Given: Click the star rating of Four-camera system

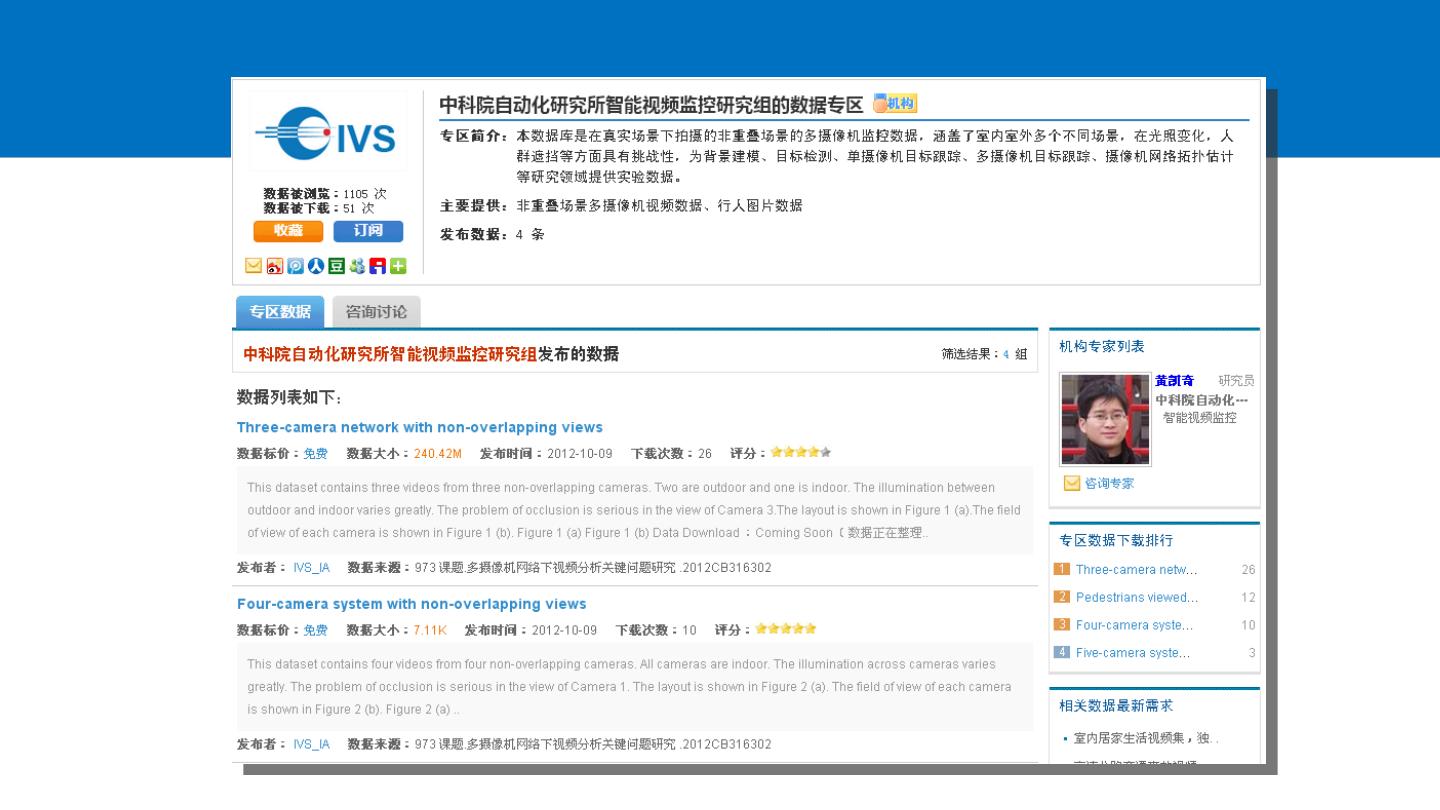Looking at the screenshot, I should click(x=786, y=629).
